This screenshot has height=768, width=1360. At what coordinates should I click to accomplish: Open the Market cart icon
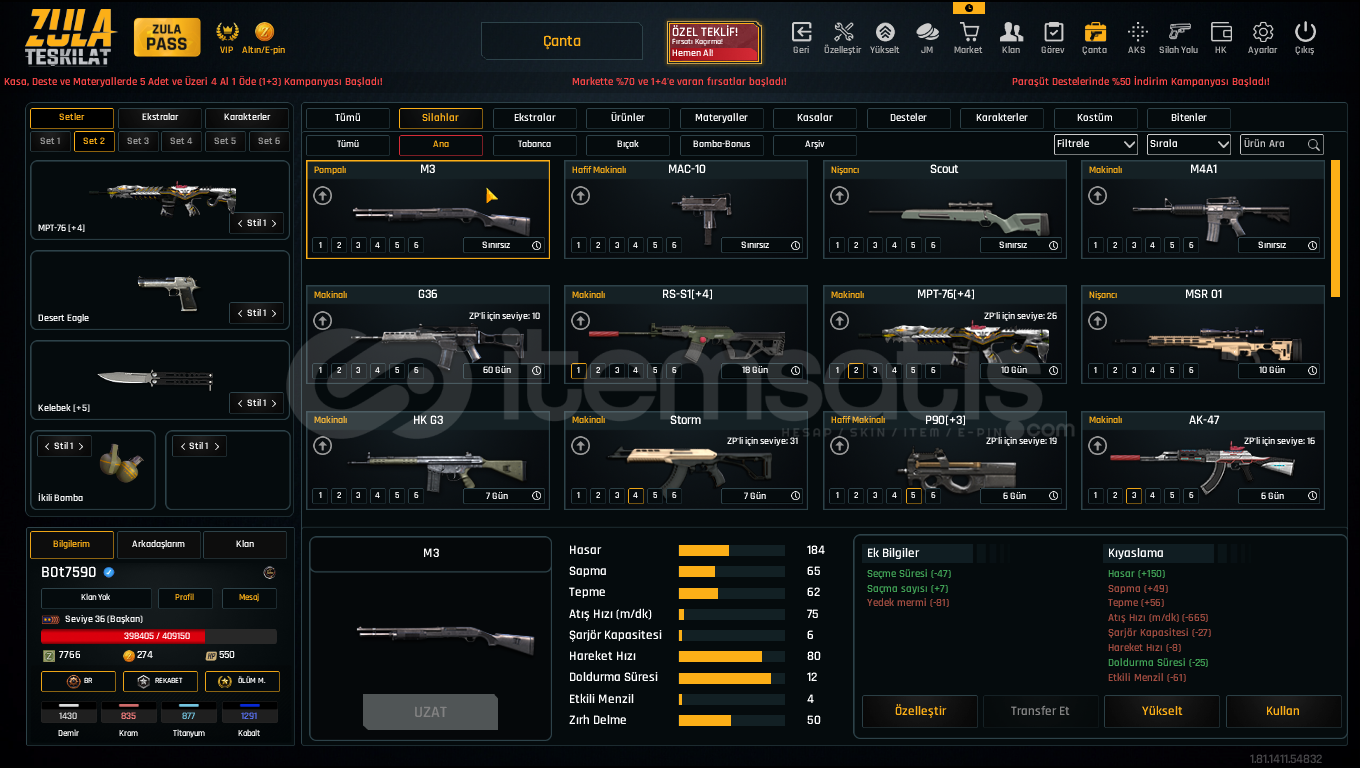(x=967, y=32)
